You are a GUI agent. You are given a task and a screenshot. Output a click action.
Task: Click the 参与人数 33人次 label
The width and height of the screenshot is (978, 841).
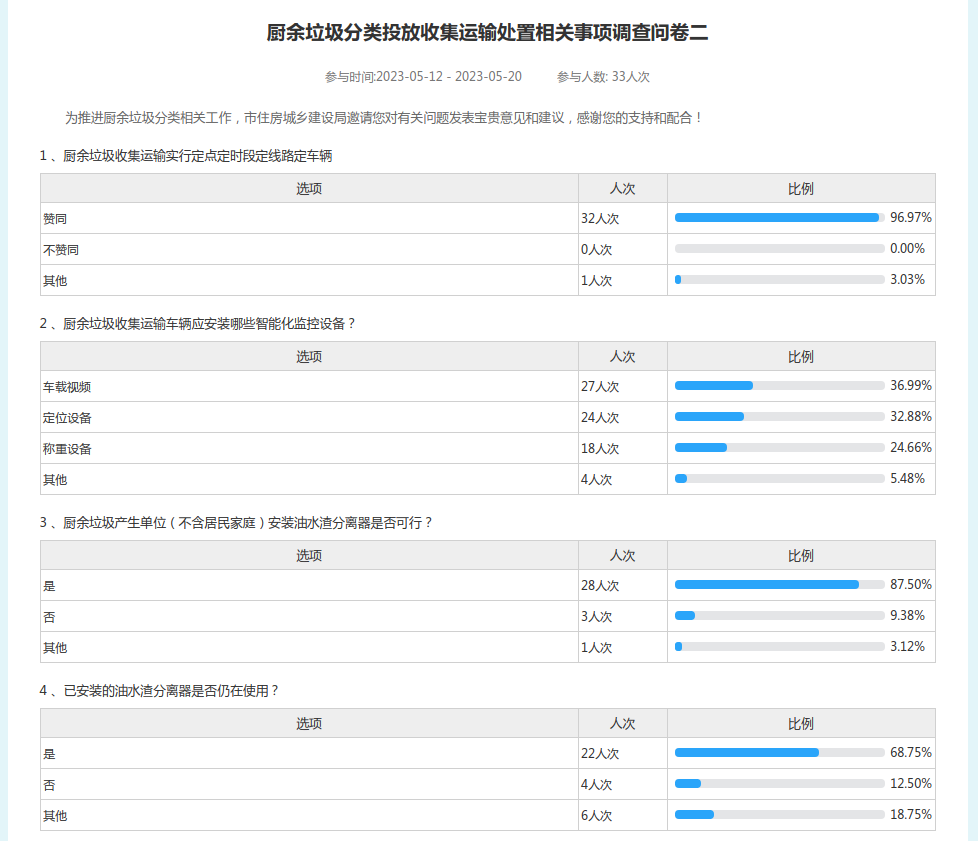[x=603, y=77]
